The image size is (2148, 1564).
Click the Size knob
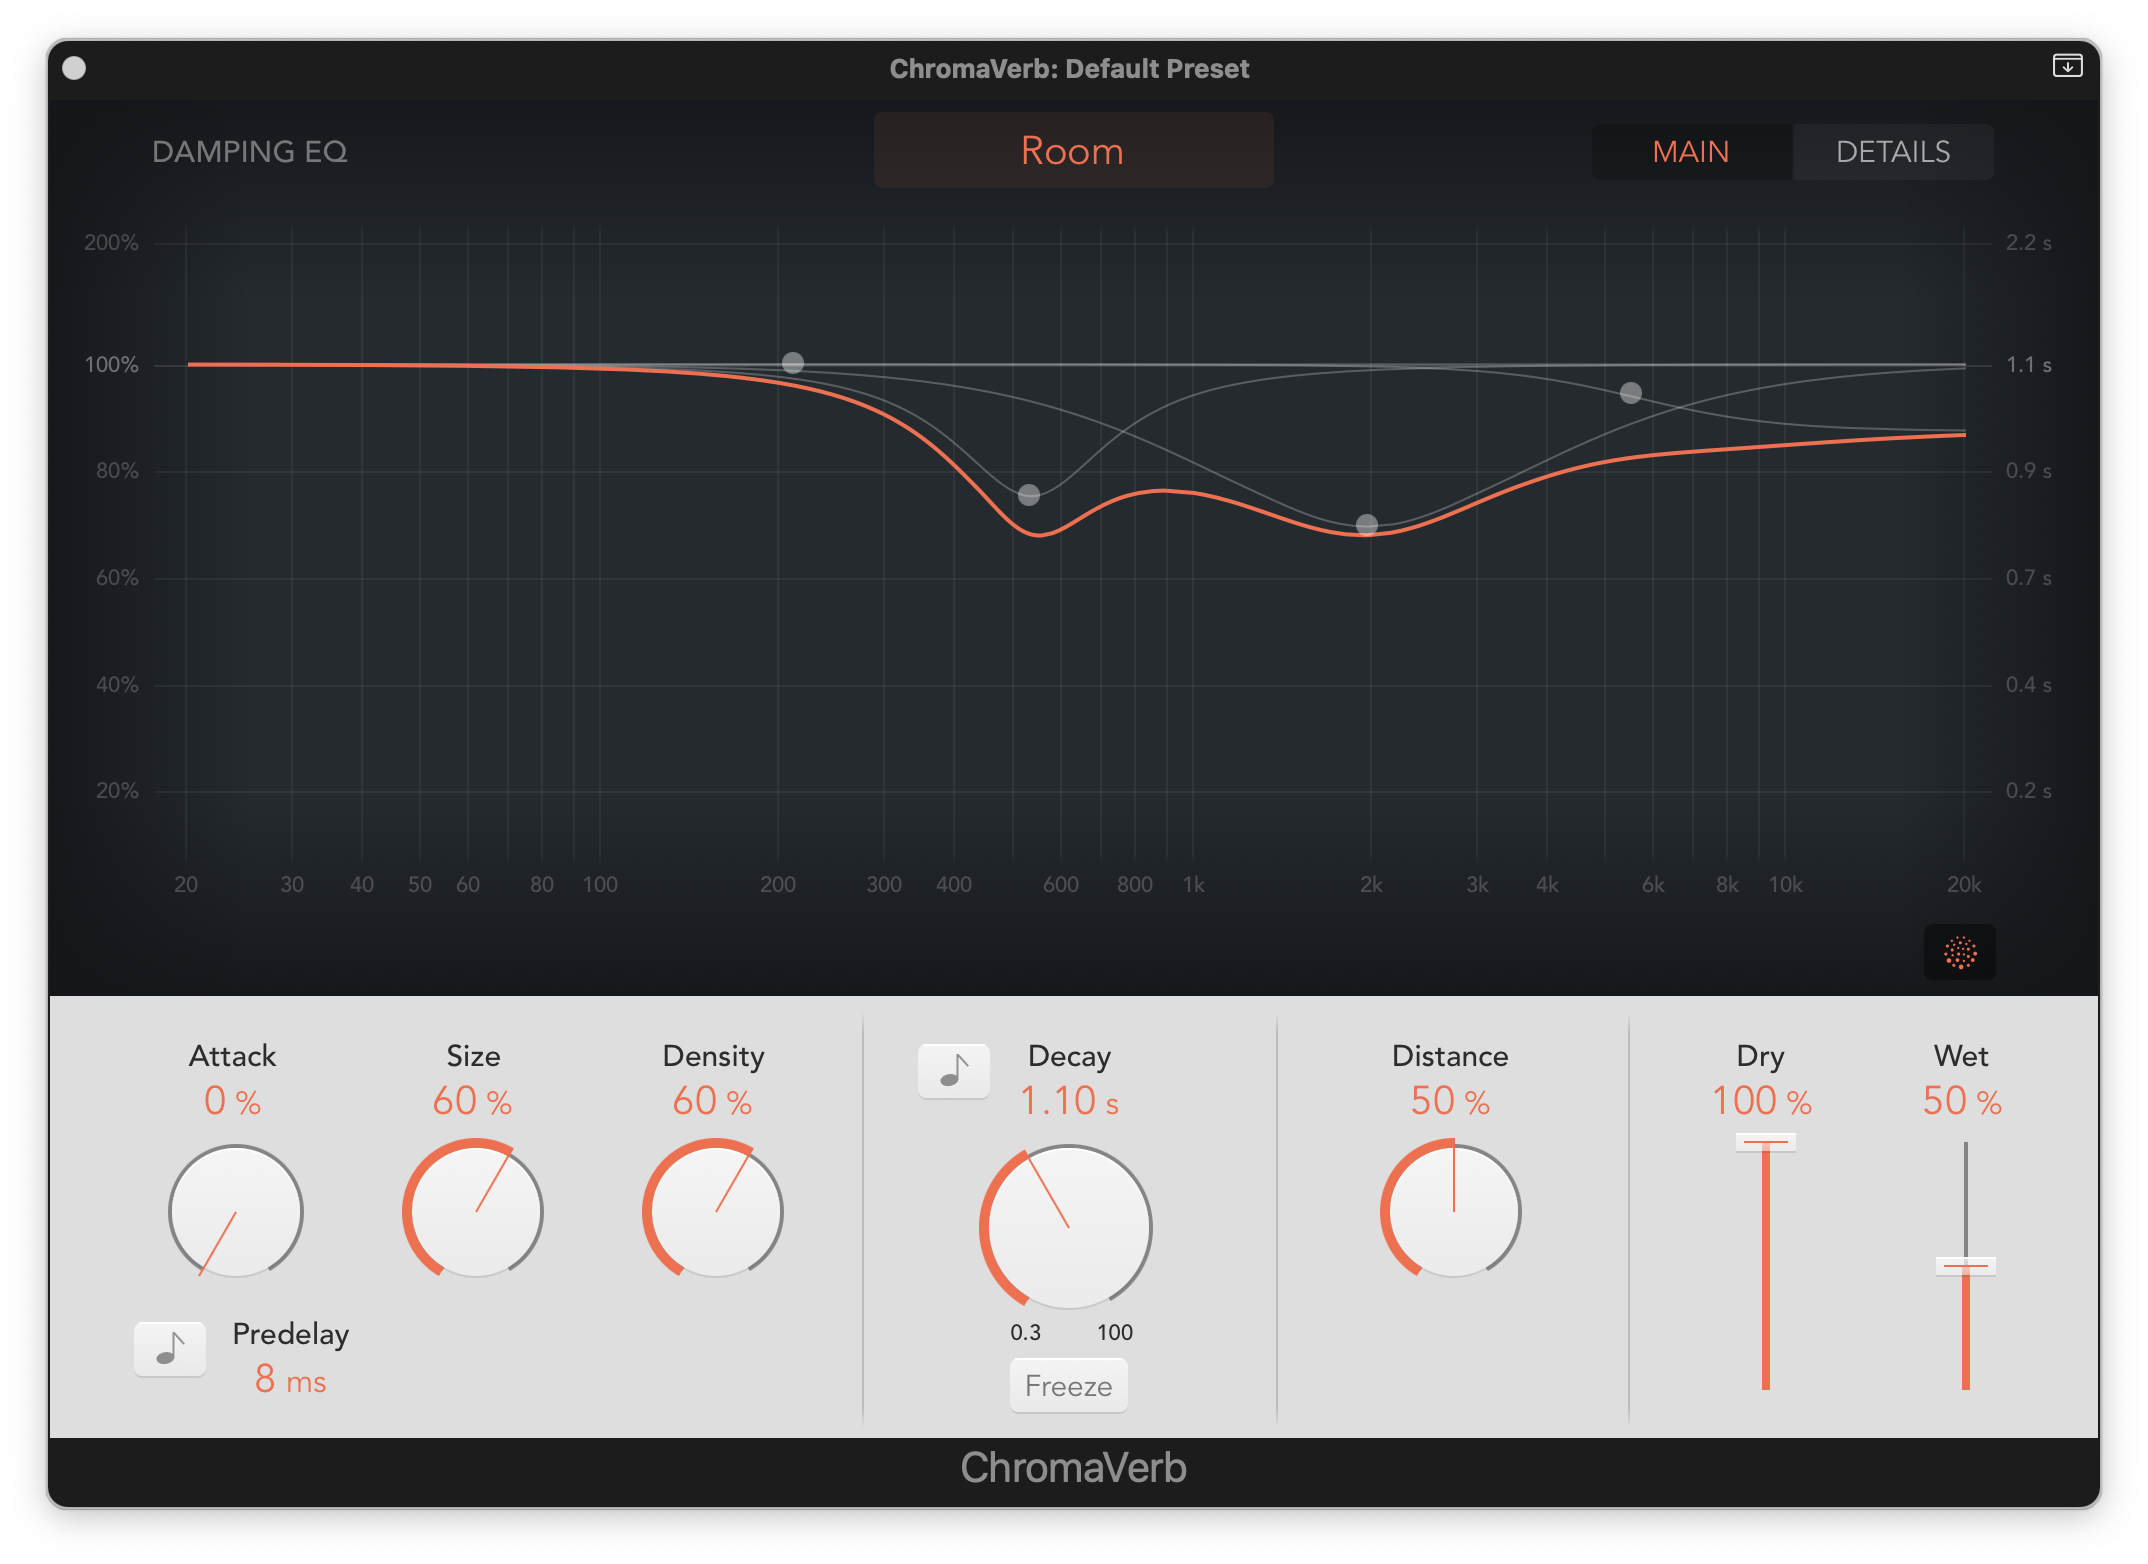click(474, 1211)
